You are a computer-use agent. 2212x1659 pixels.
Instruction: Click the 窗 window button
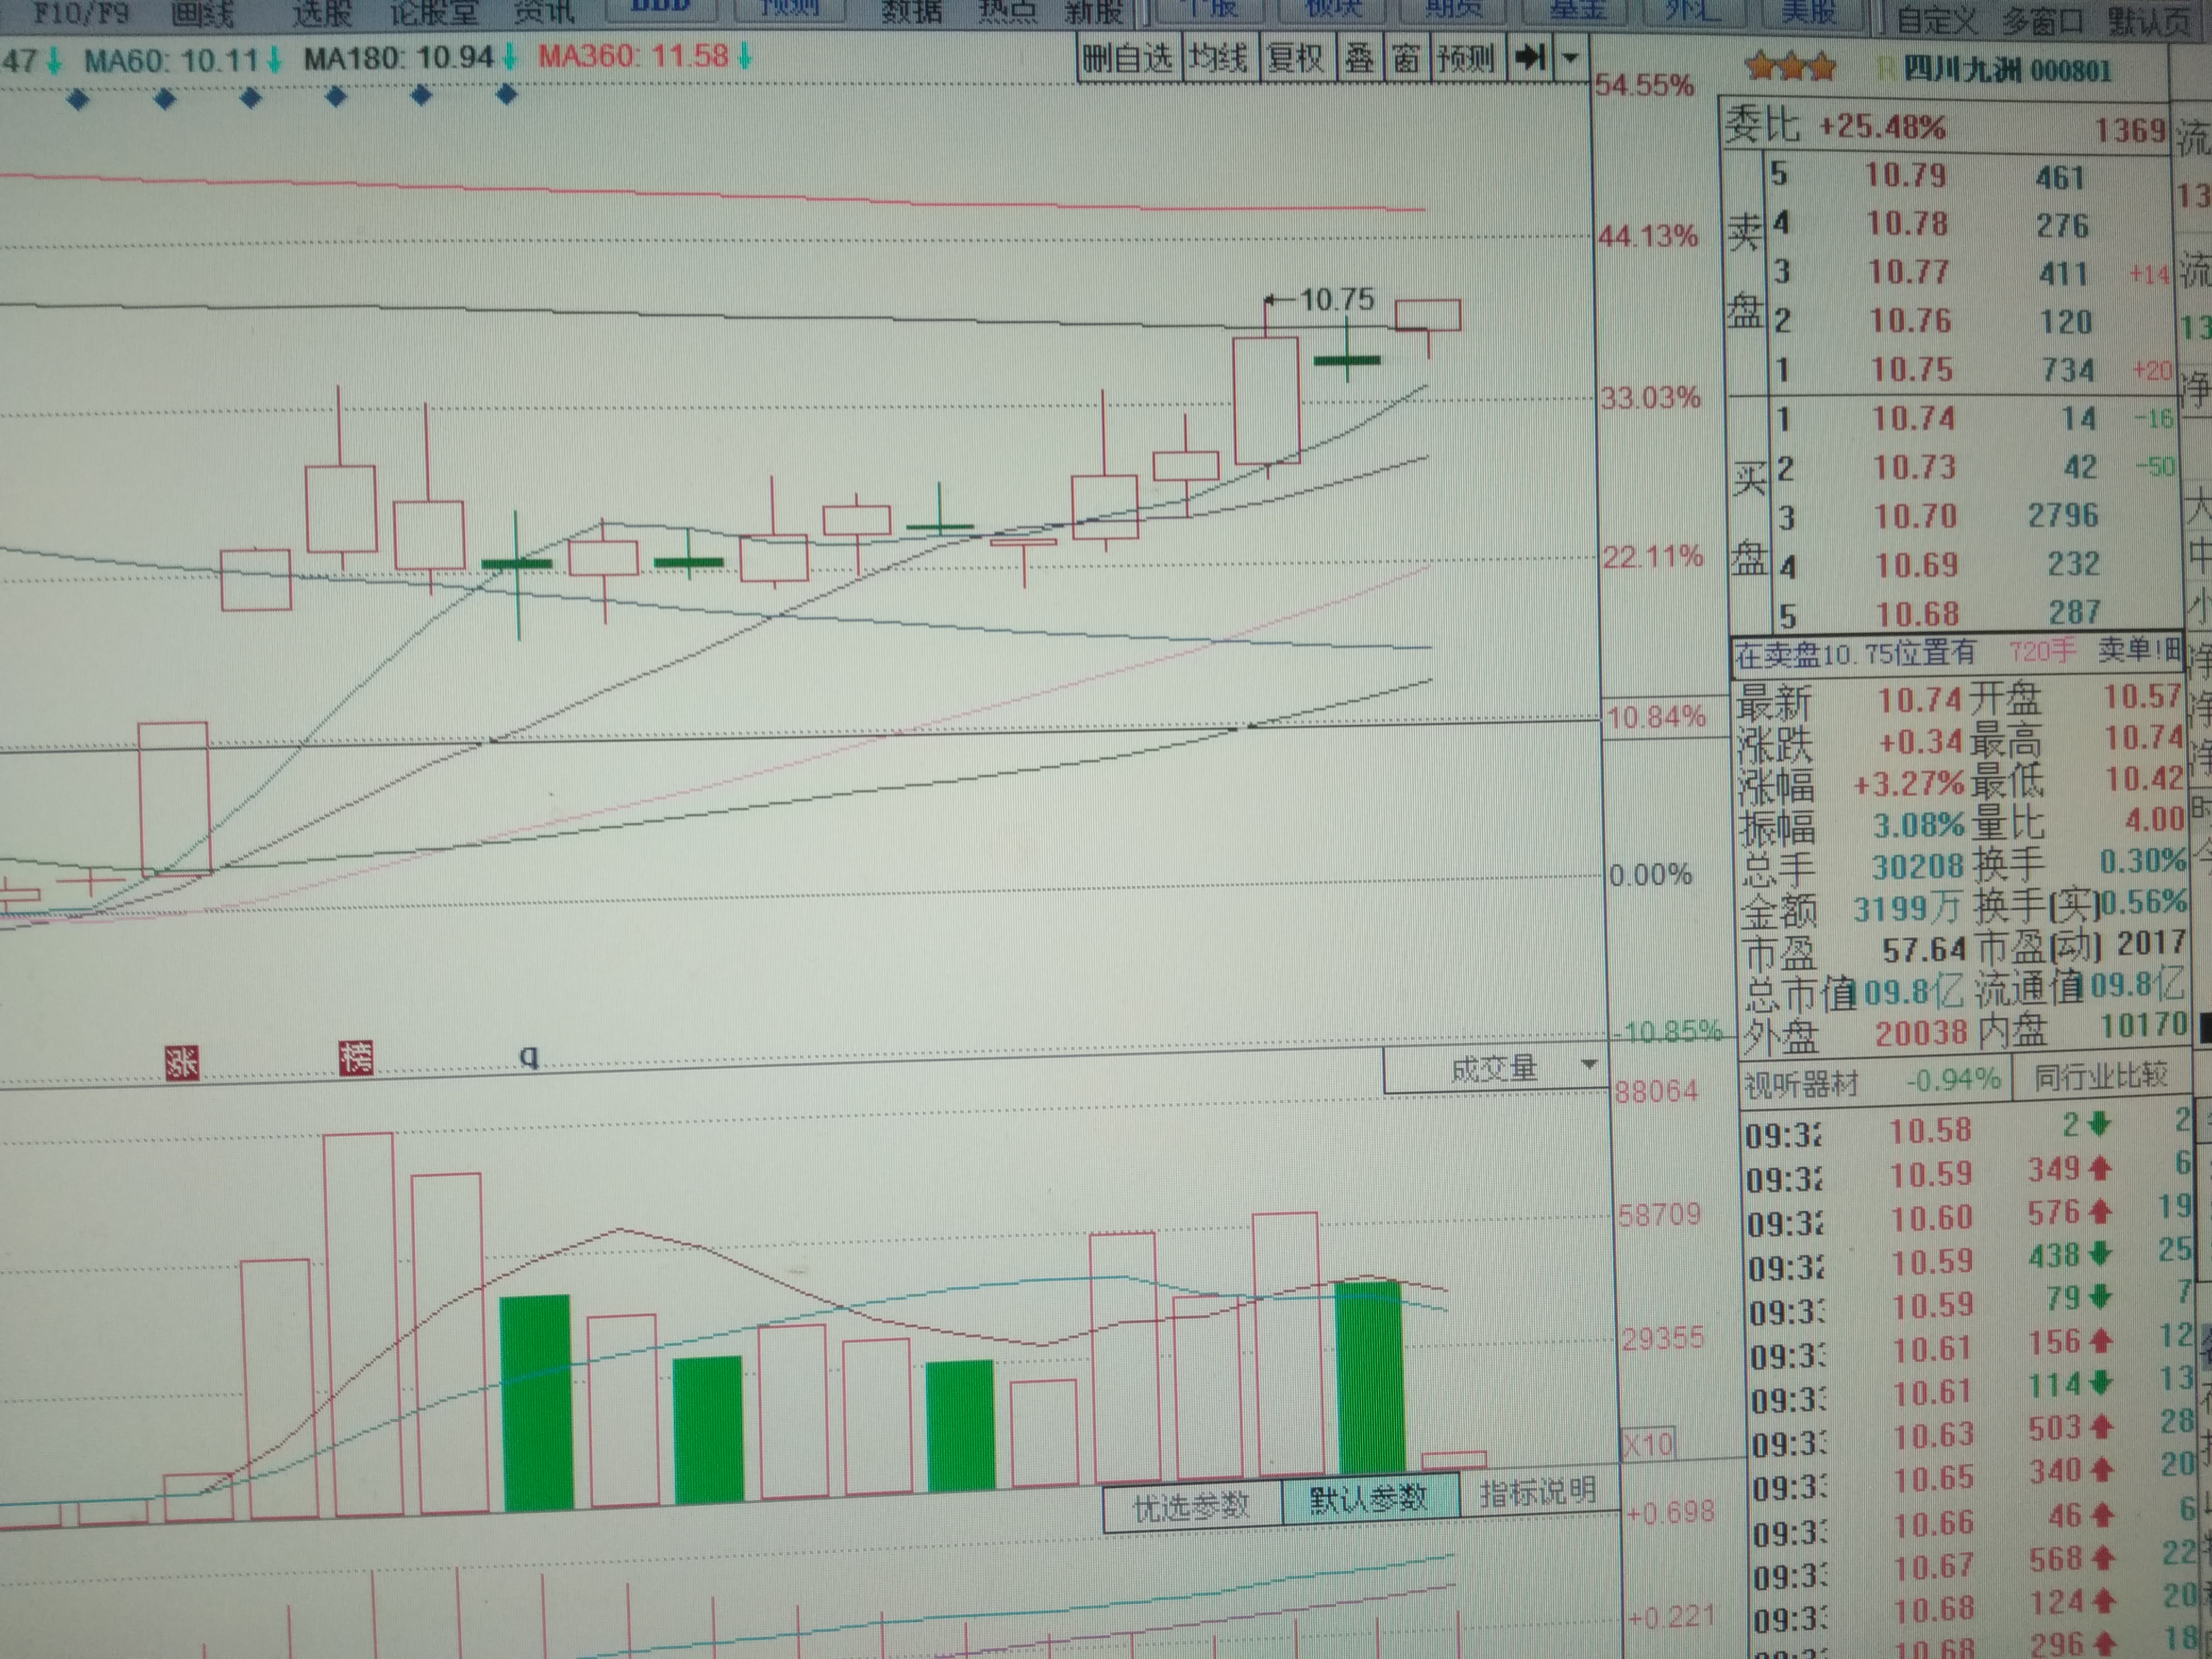[1406, 59]
